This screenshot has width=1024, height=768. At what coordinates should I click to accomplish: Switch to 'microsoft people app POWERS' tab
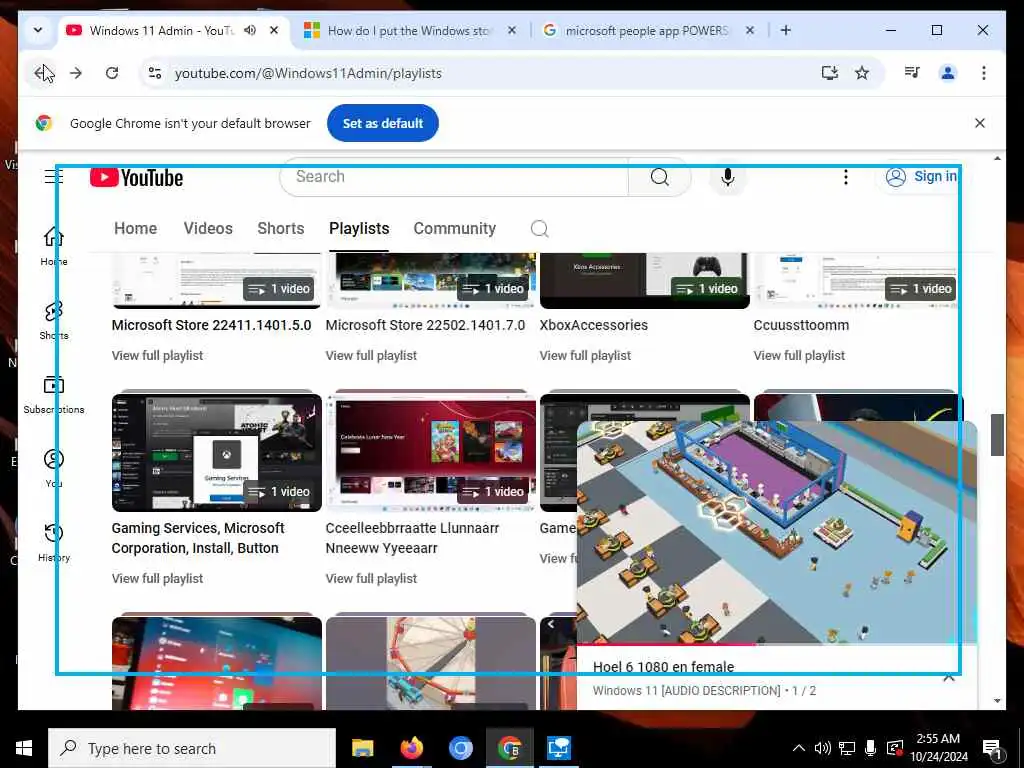[647, 31]
